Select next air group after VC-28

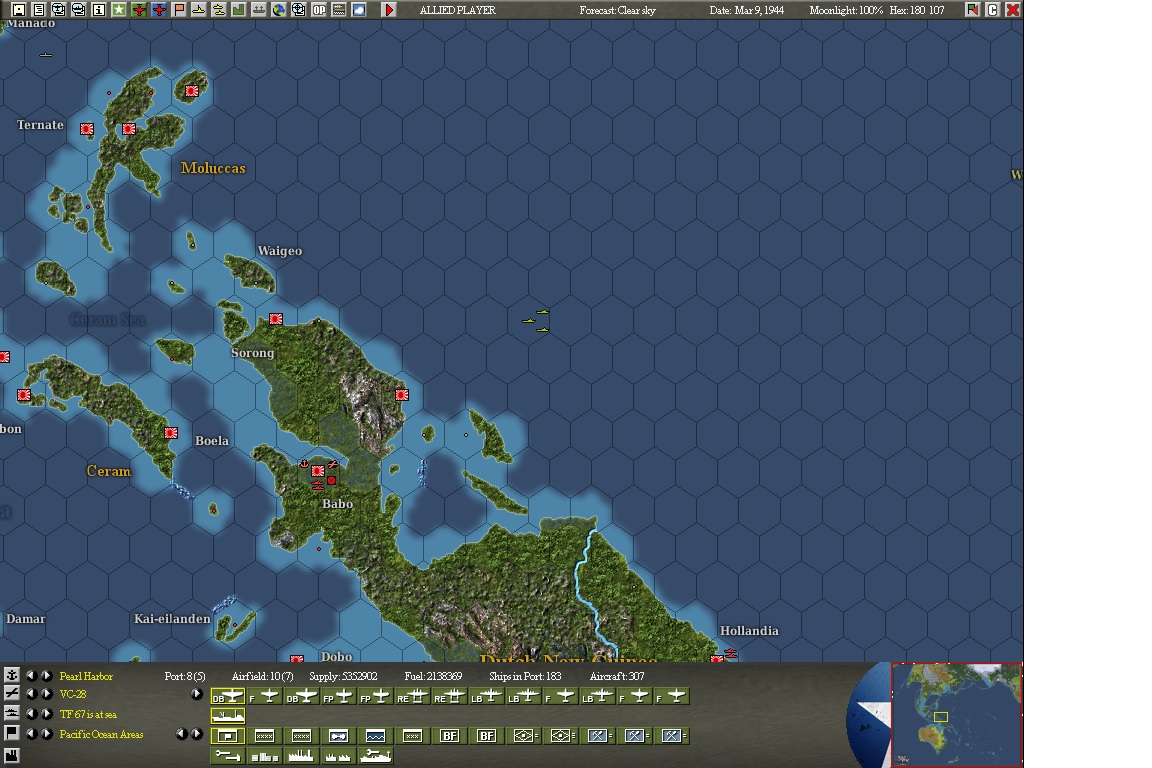coord(47,694)
